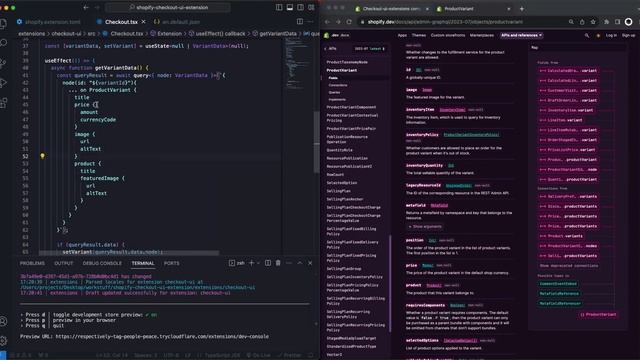Split the VS Code editor to the right
Viewport: 640px width, 360px height.
300,21
